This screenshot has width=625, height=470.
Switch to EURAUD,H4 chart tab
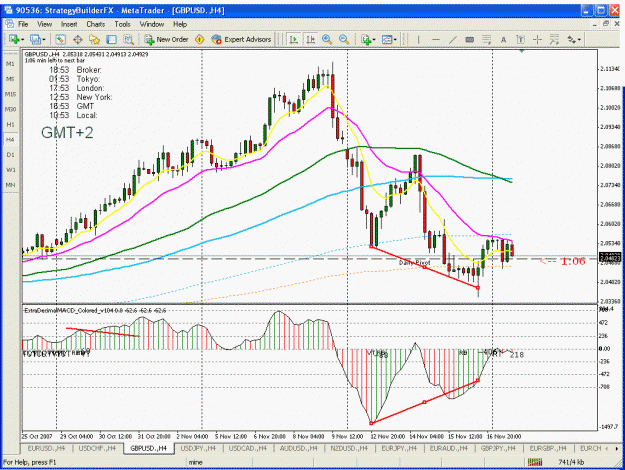[x=448, y=448]
